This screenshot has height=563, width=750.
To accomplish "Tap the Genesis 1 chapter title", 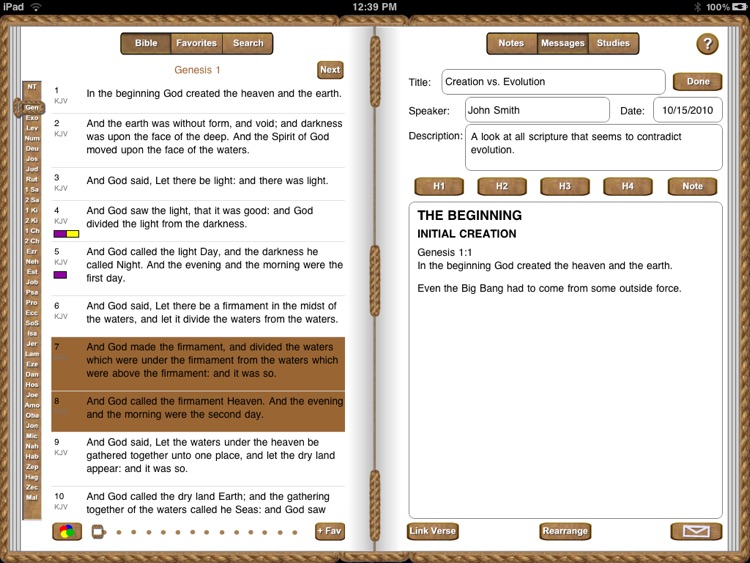I will (x=197, y=70).
